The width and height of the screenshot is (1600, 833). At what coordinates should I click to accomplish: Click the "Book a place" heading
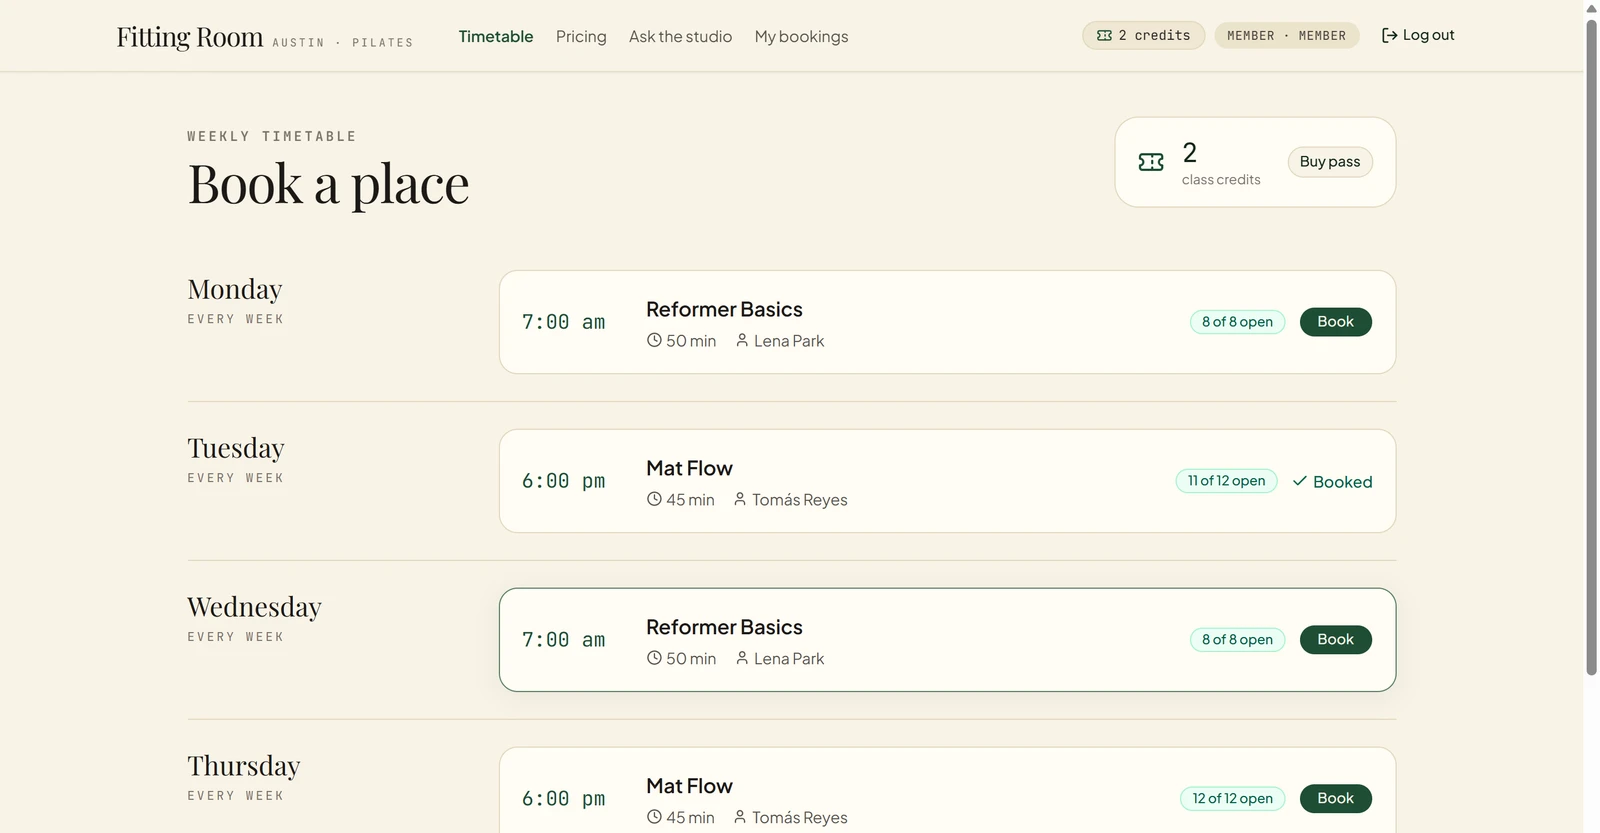coord(329,185)
